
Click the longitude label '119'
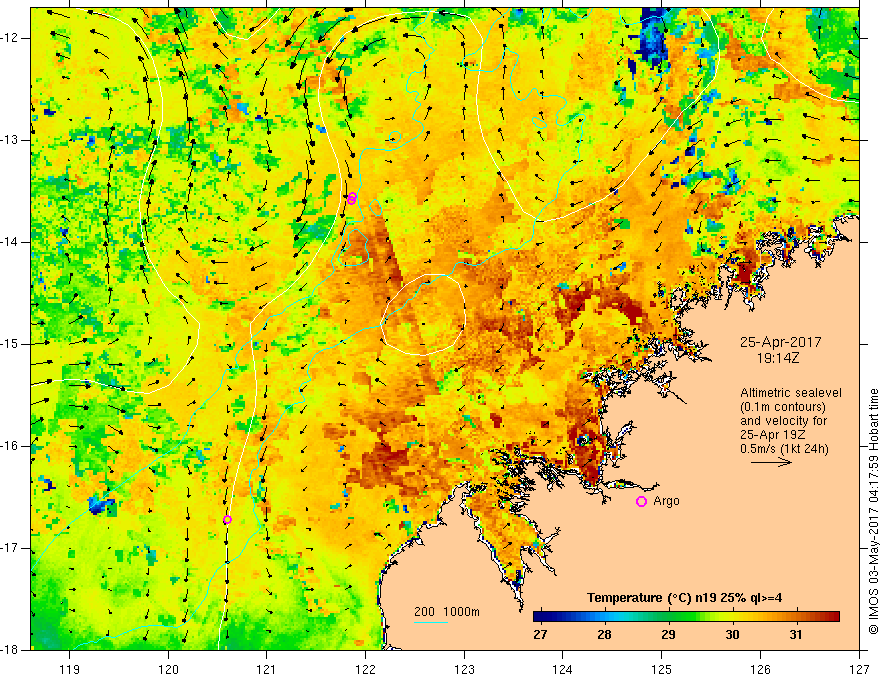tap(69, 669)
